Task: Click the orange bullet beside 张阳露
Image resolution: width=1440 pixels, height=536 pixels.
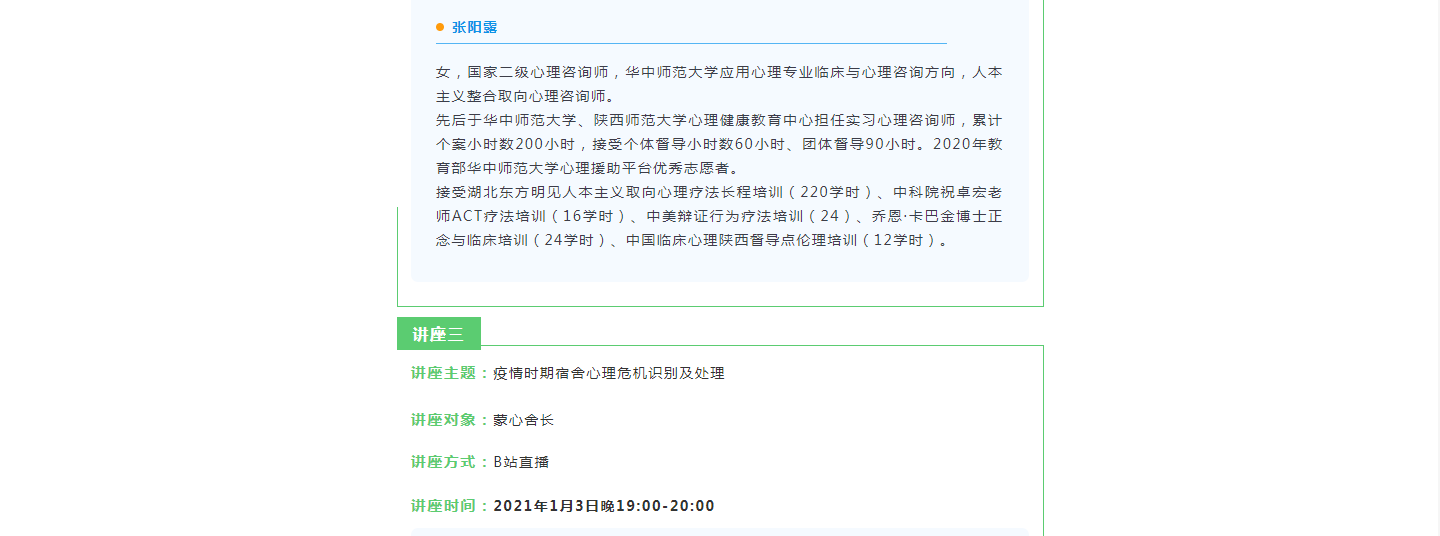Action: 440,27
